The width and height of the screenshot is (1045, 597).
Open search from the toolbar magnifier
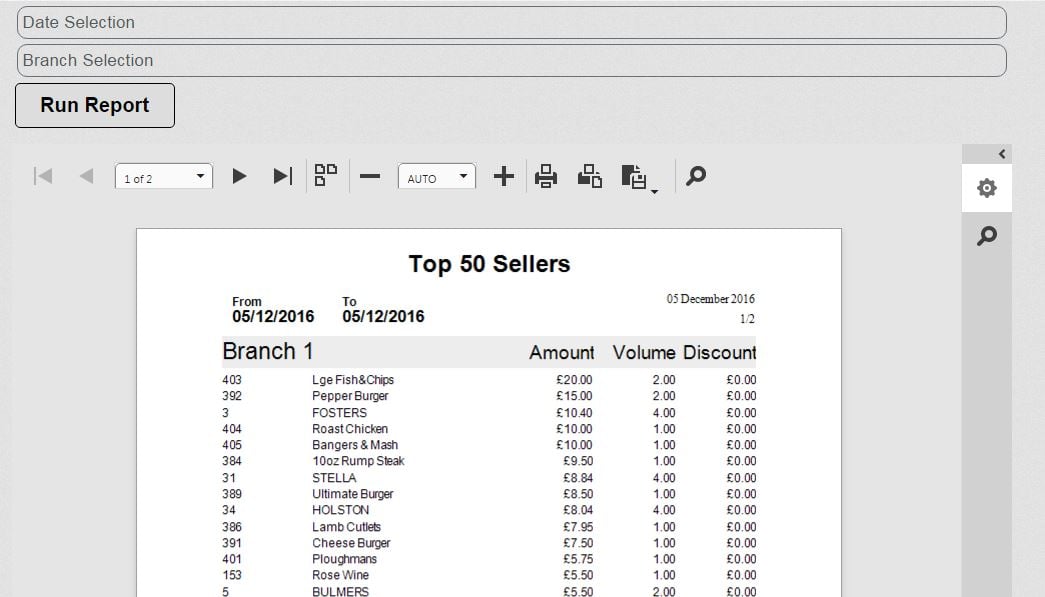click(696, 177)
